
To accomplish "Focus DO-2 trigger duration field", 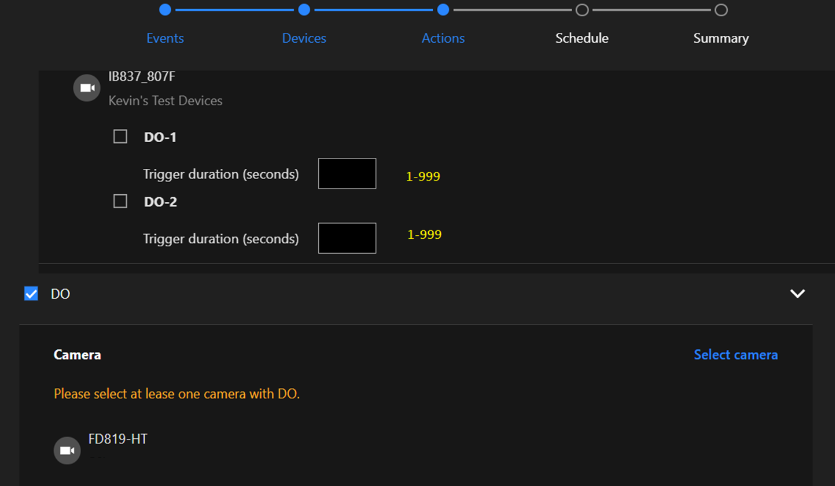I will point(347,238).
